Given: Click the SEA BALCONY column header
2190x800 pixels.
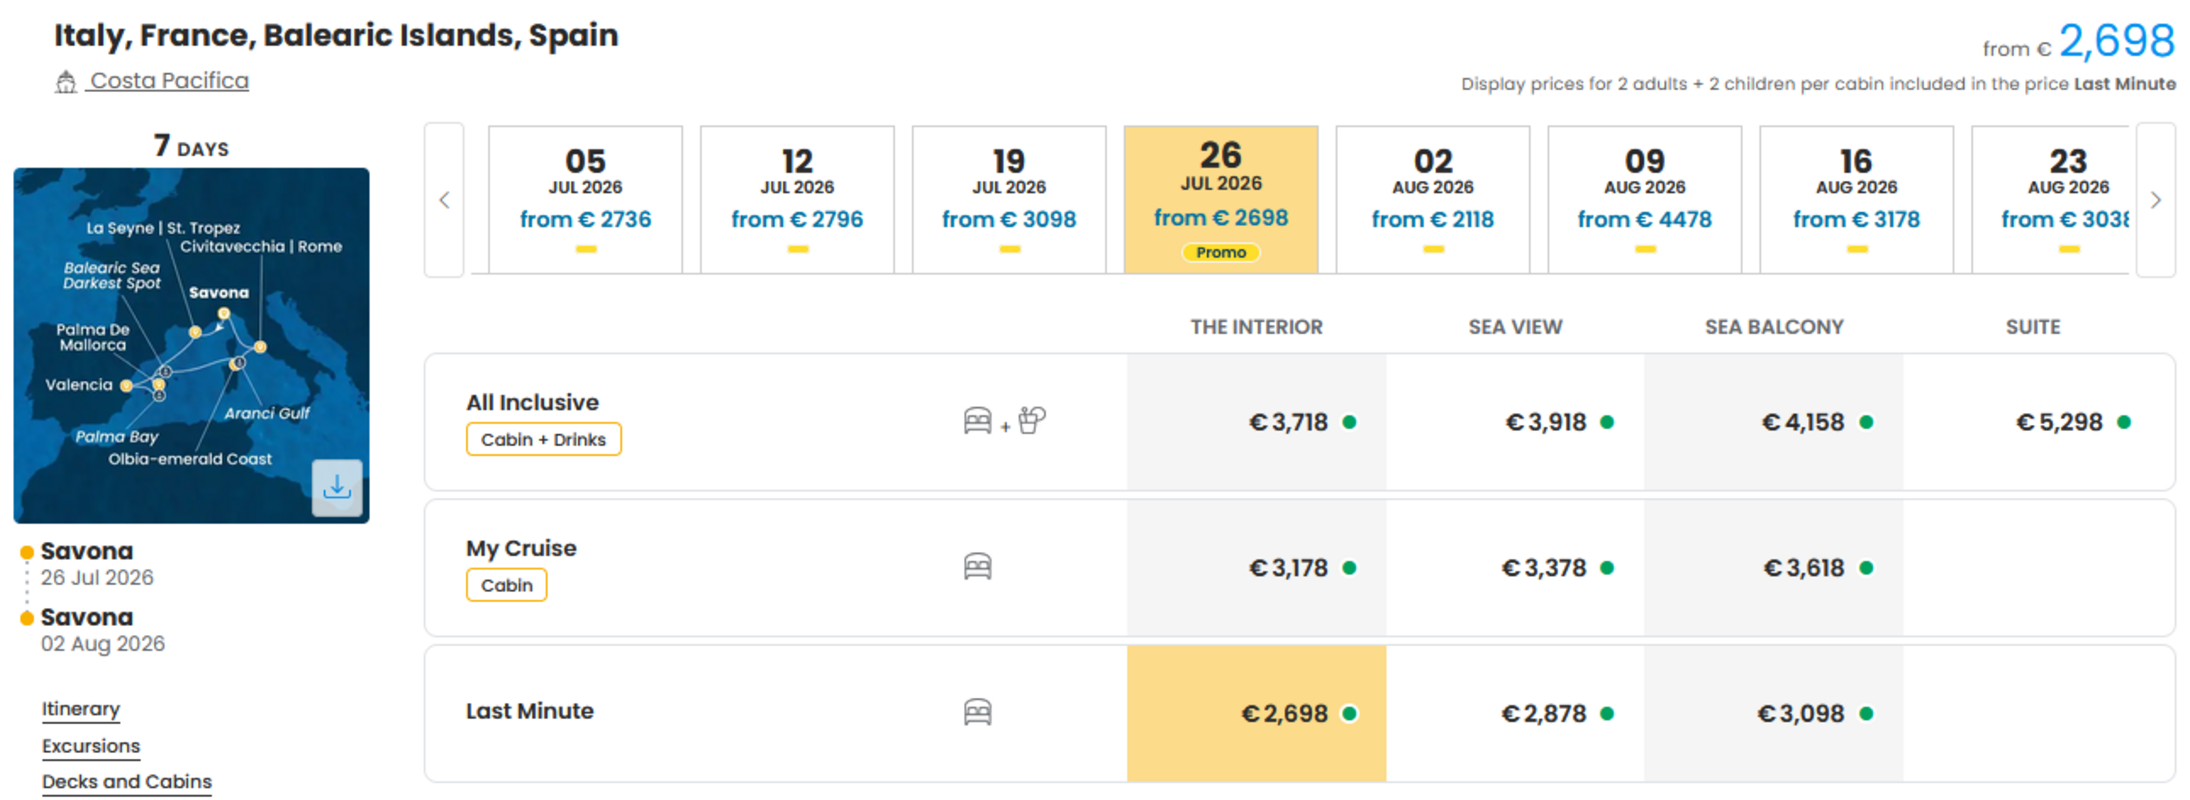Looking at the screenshot, I should pos(1774,327).
